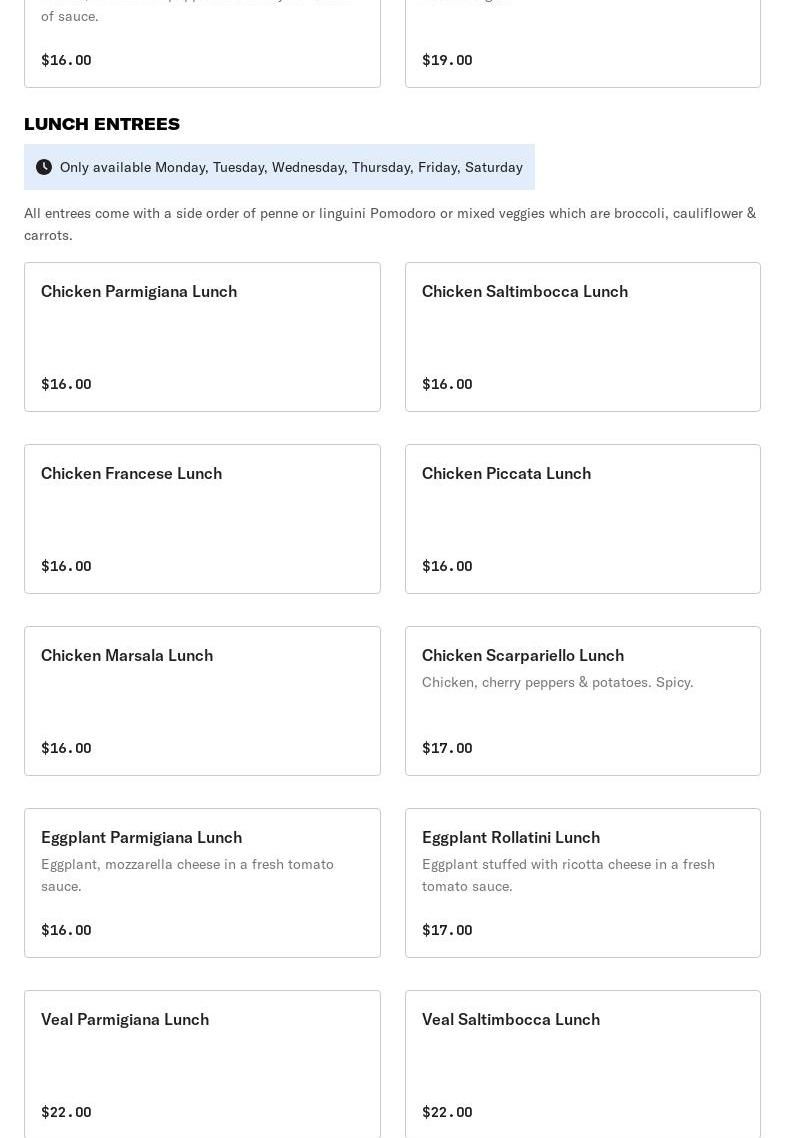Select Chicken Saltimbocca Lunch card
The width and height of the screenshot is (785, 1138).
click(582, 336)
